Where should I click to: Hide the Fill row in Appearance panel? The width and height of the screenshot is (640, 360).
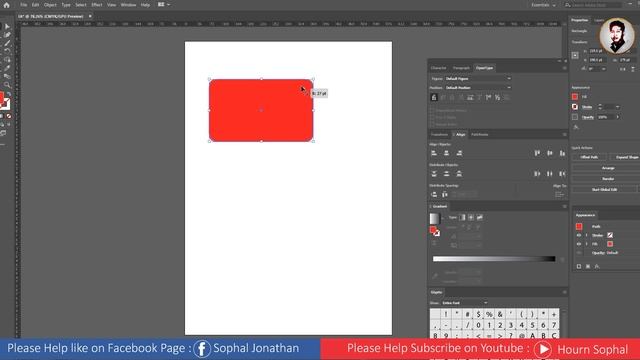(579, 244)
